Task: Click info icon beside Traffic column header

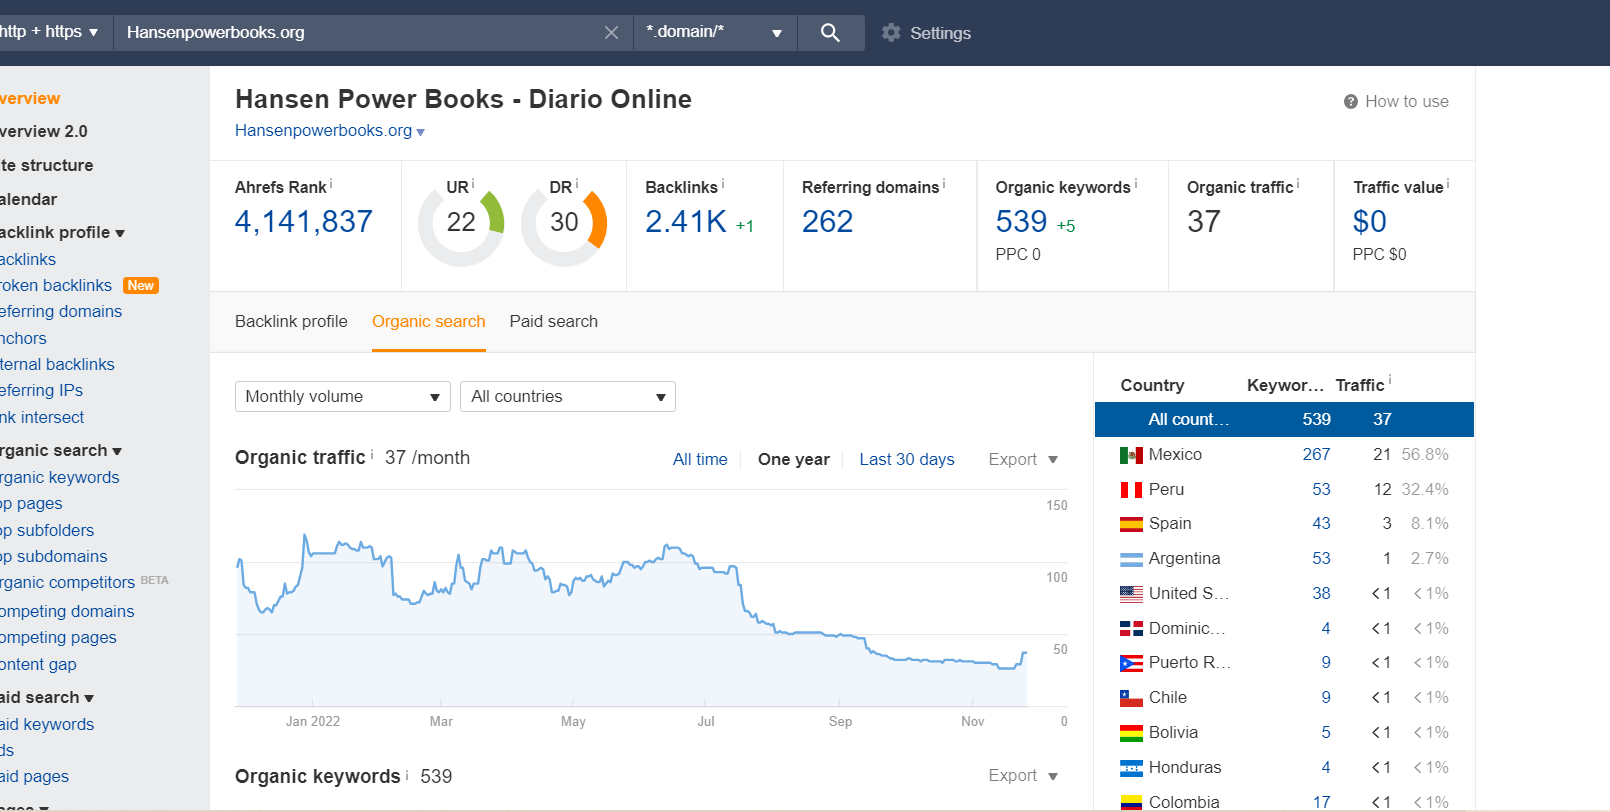Action: [1390, 381]
